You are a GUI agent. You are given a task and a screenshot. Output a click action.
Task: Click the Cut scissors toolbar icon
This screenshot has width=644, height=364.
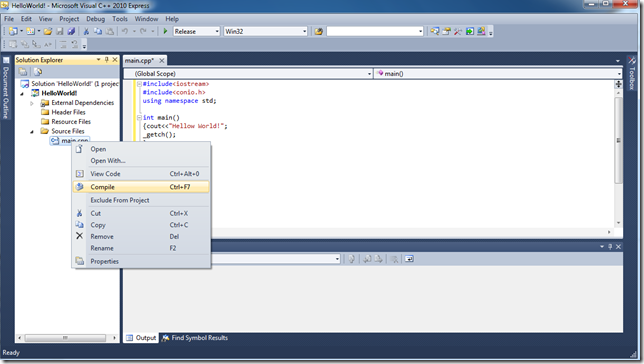86,31
